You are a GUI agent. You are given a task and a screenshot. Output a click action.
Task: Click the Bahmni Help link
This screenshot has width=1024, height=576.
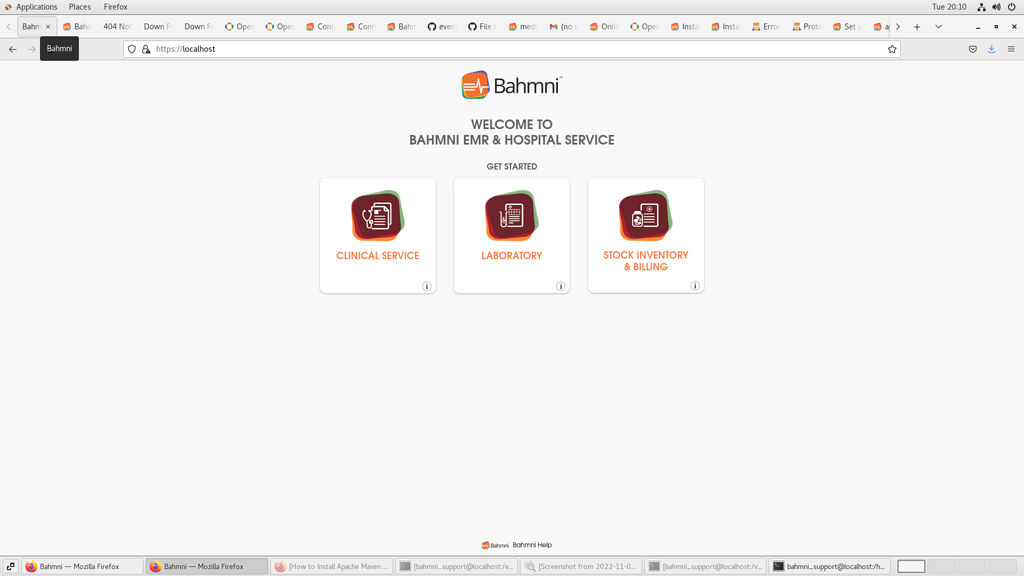(x=529, y=545)
